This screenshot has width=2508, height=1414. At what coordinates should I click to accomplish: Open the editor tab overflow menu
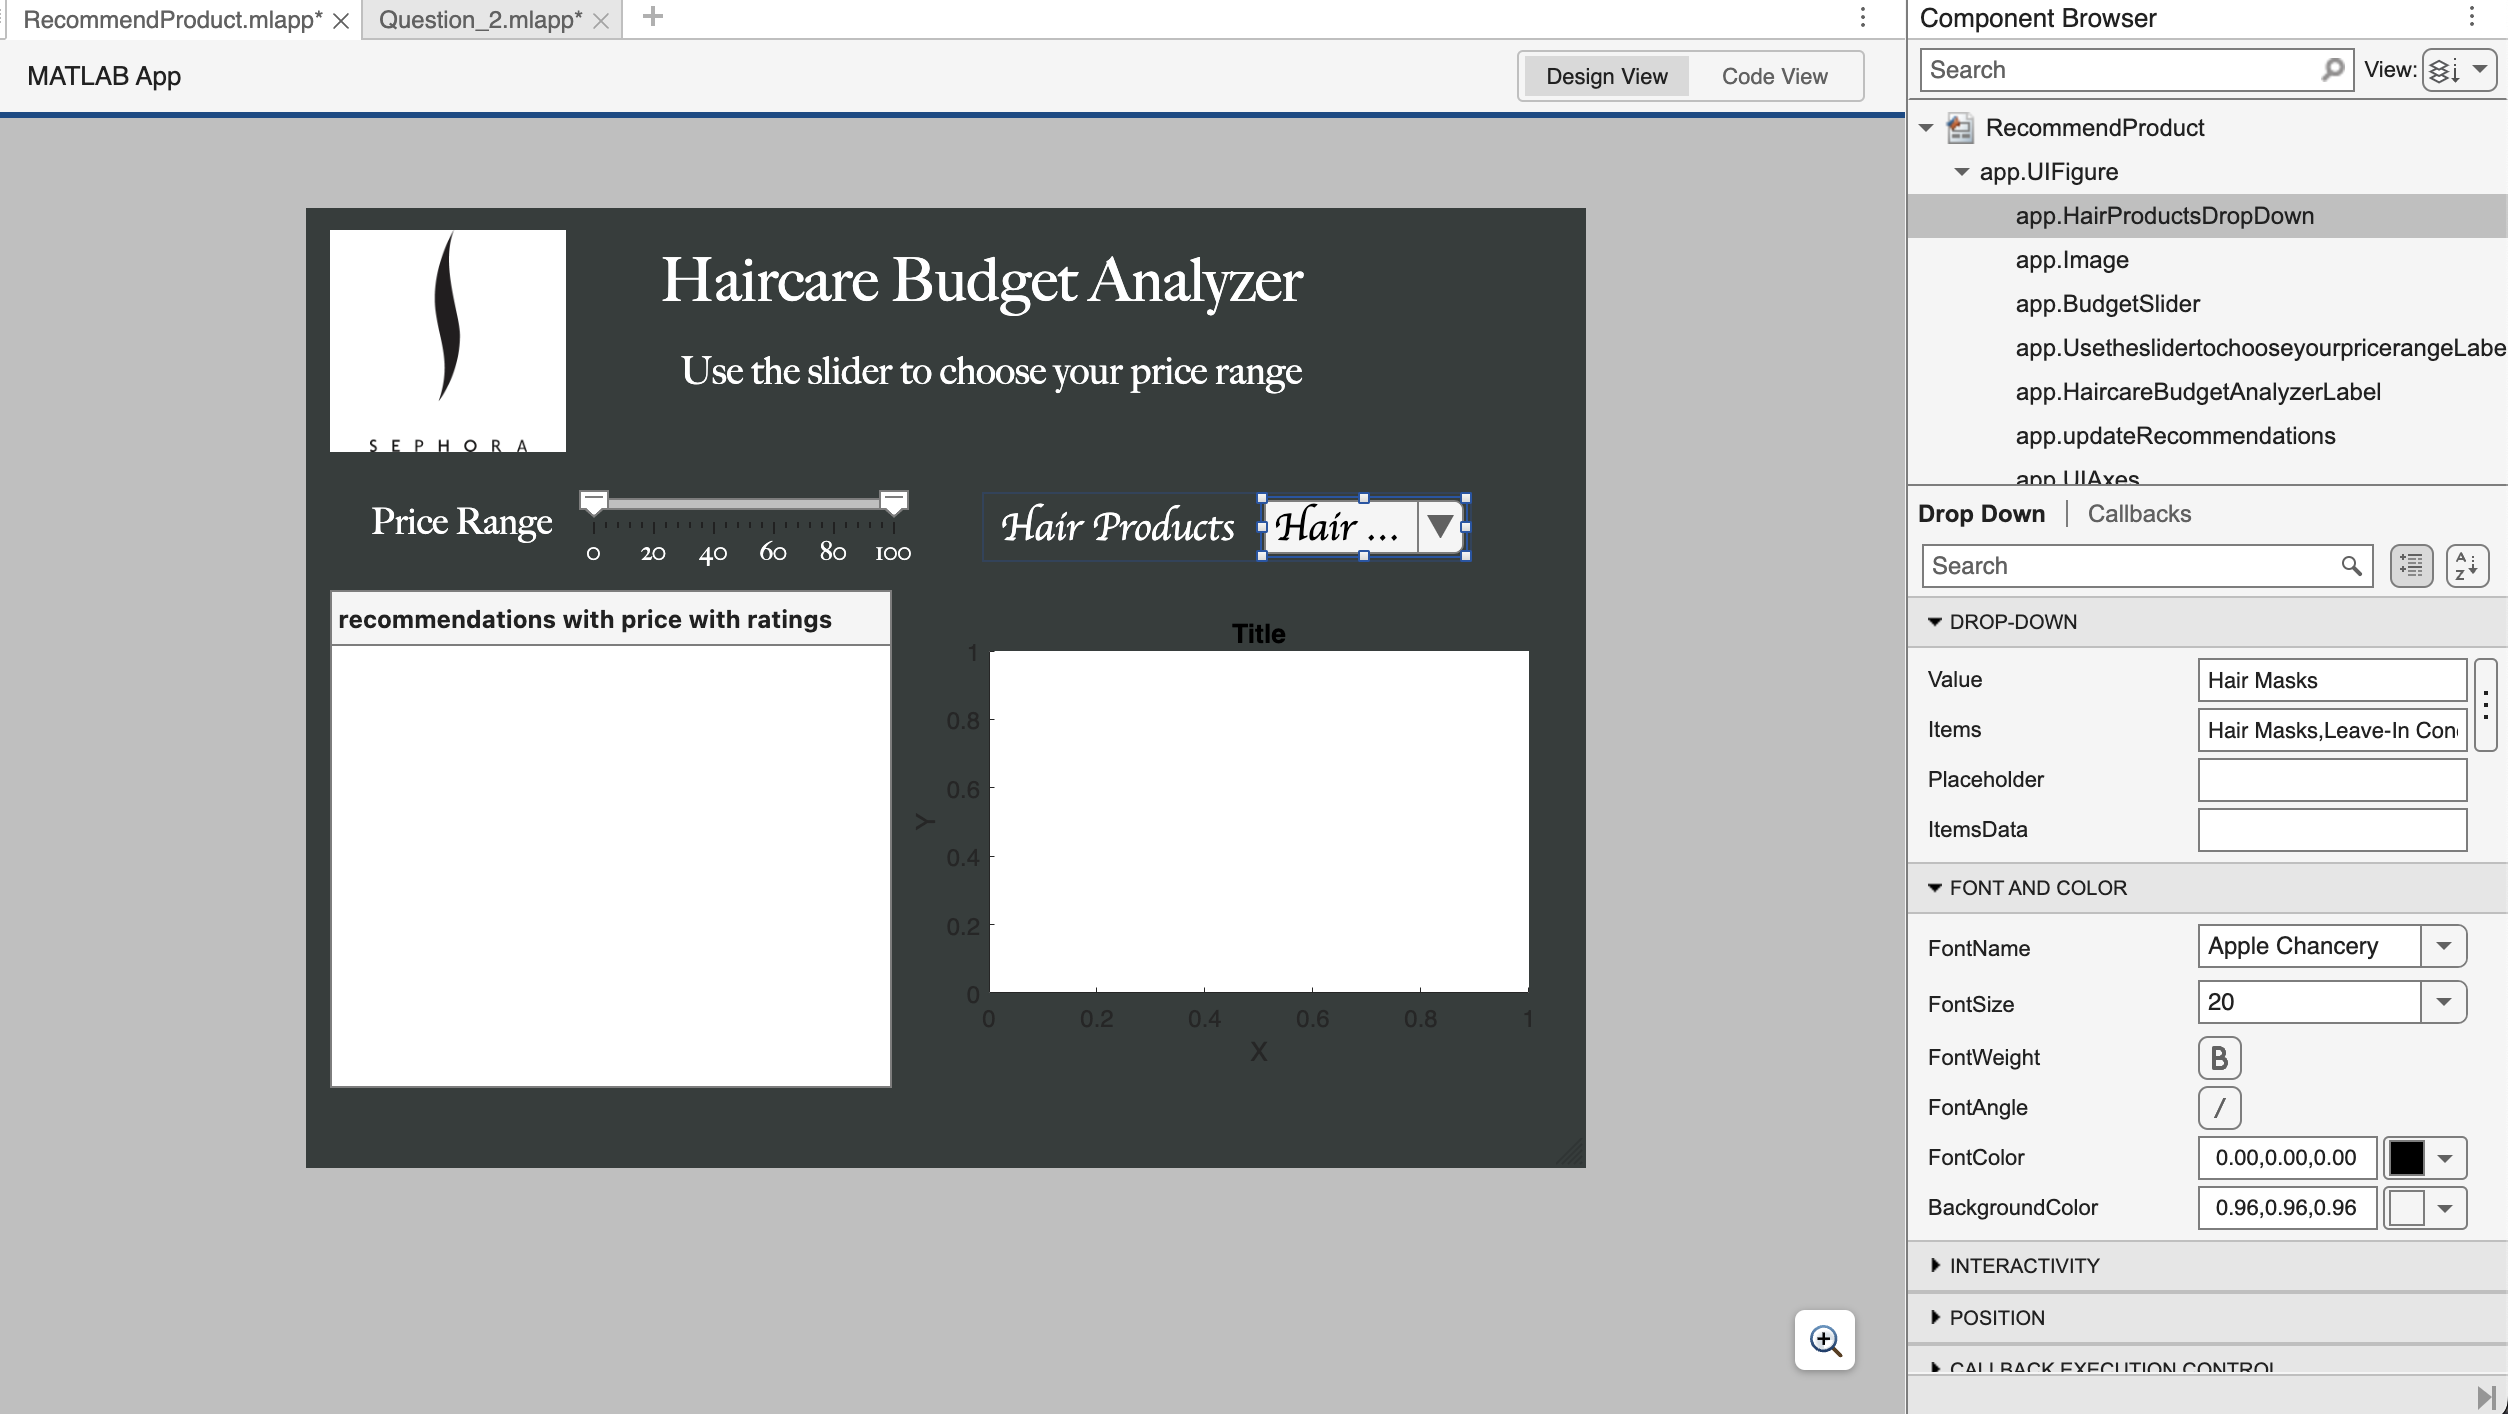click(x=1864, y=17)
